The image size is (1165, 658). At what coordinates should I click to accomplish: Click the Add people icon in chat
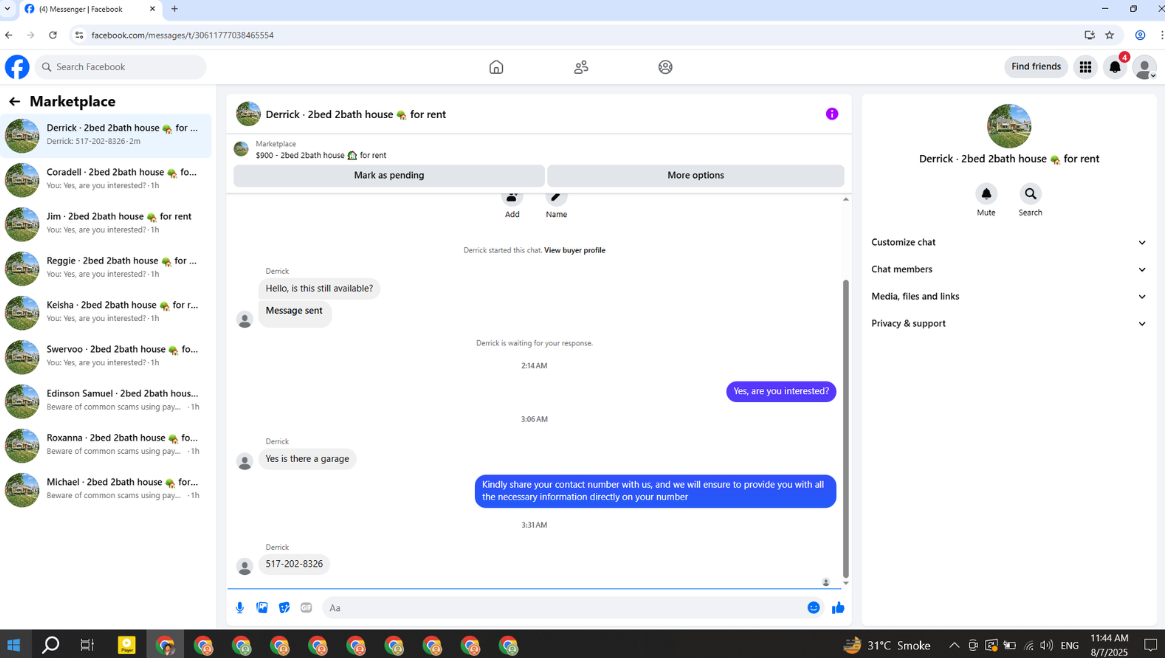[x=512, y=198]
